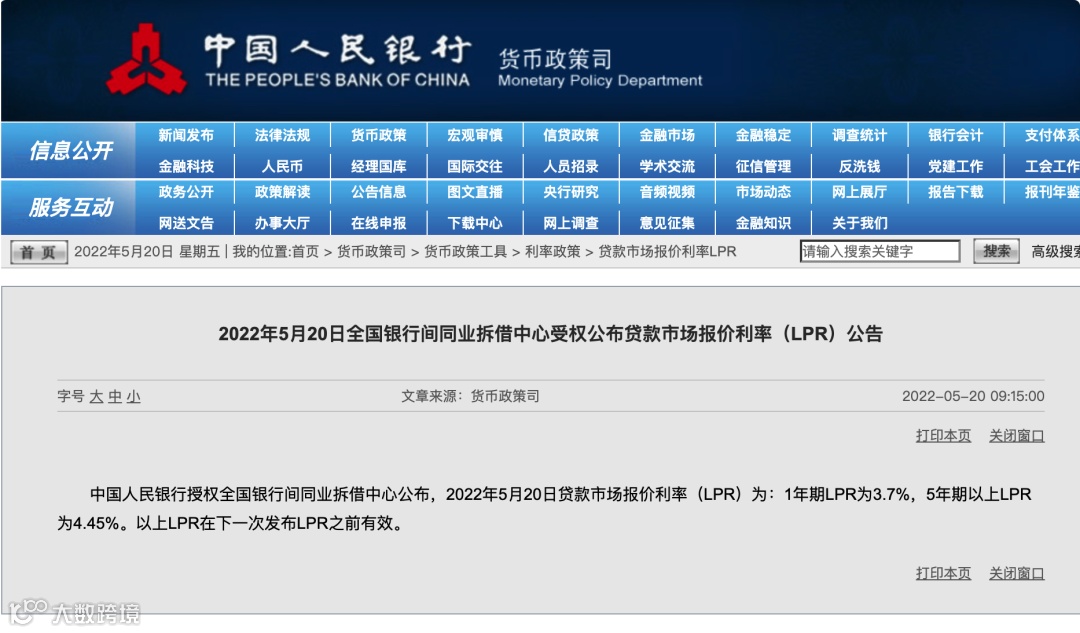Open 报告下载 navigation link

(955, 192)
